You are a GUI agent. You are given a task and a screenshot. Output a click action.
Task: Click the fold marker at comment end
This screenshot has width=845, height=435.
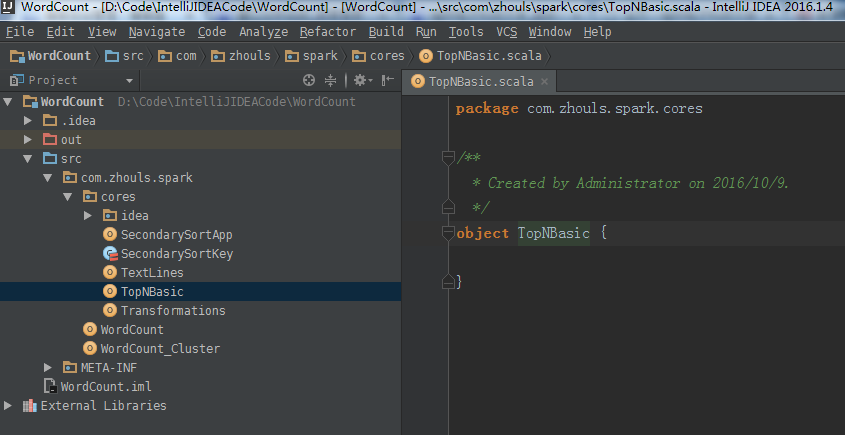448,207
